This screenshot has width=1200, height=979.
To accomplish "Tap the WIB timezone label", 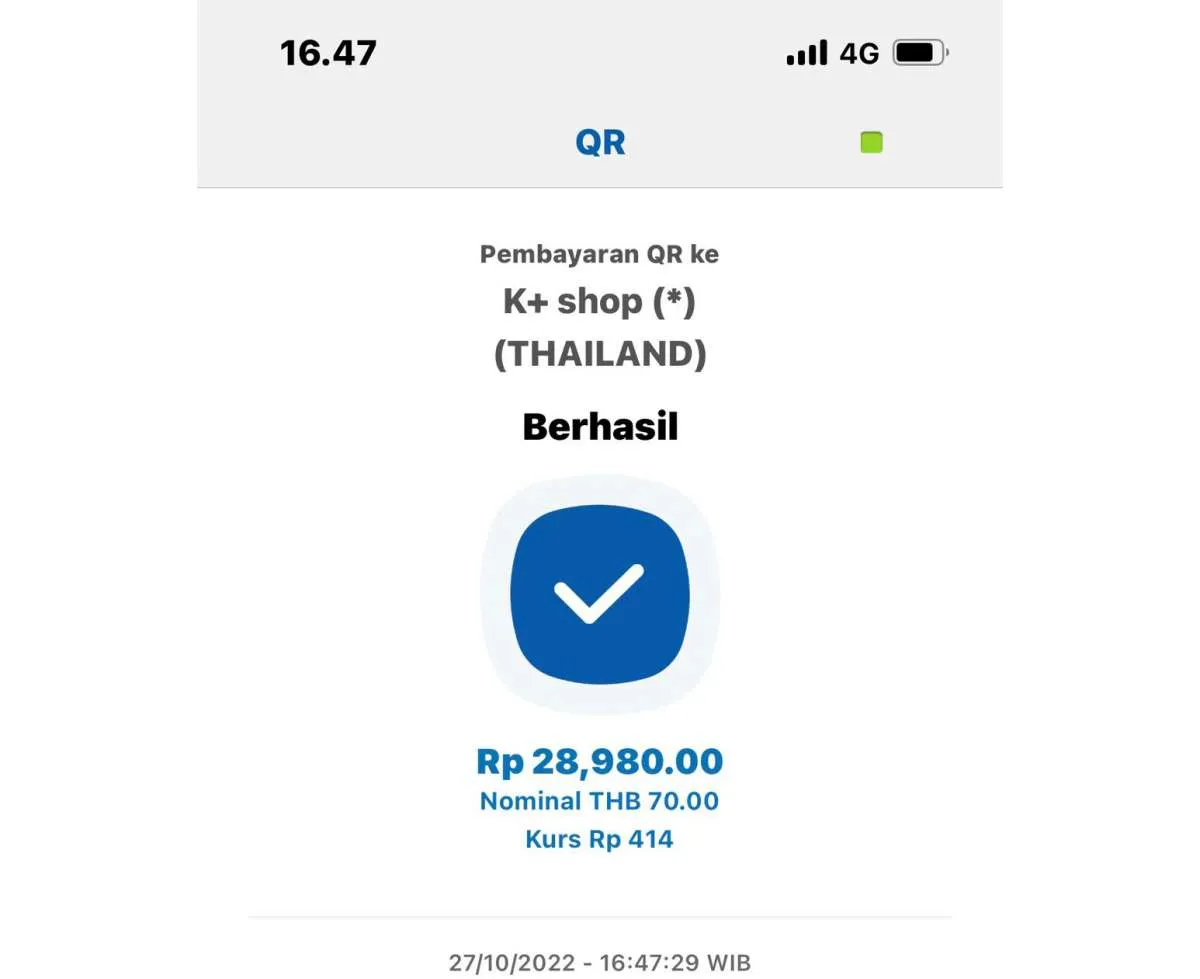I will [729, 963].
